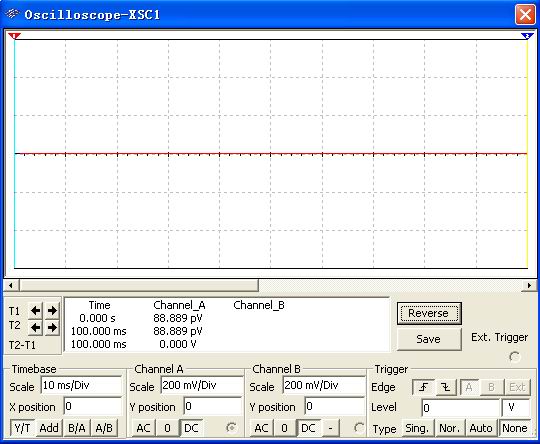This screenshot has width=540, height=444.
Task: Click the Timebase Scale field
Action: (81, 385)
